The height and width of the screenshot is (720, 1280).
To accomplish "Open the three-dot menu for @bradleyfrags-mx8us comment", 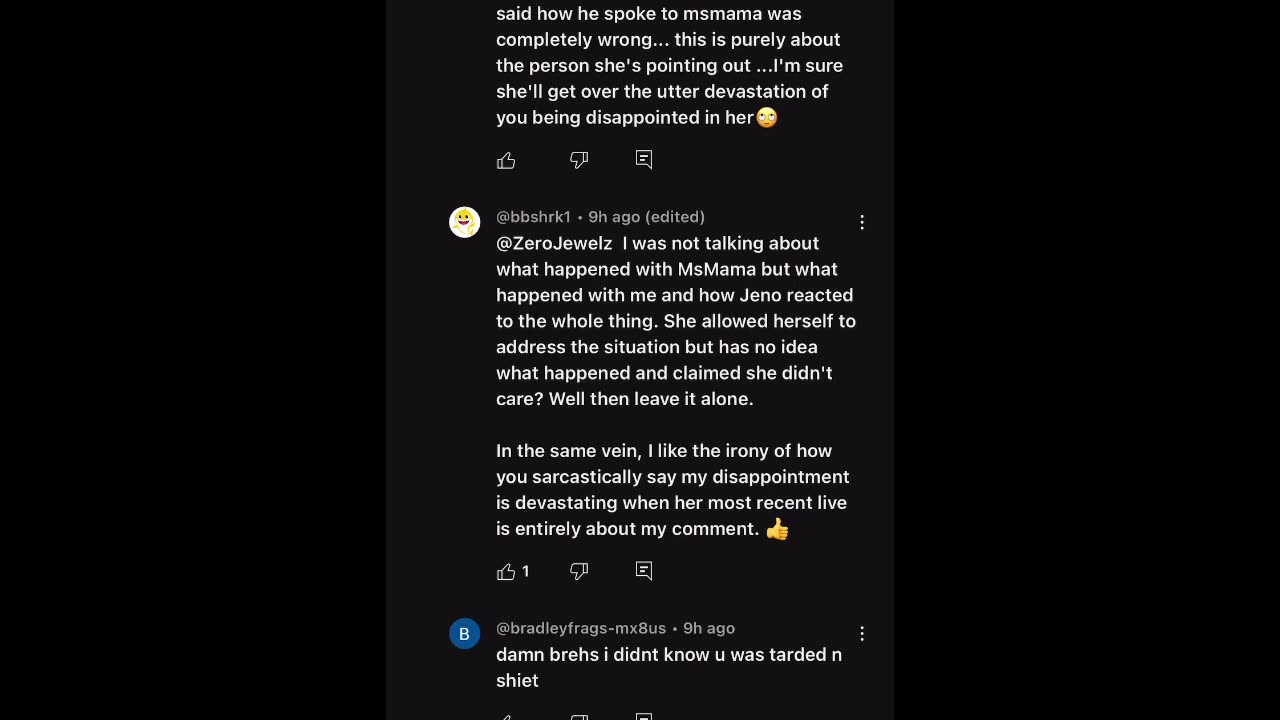I will tap(862, 633).
